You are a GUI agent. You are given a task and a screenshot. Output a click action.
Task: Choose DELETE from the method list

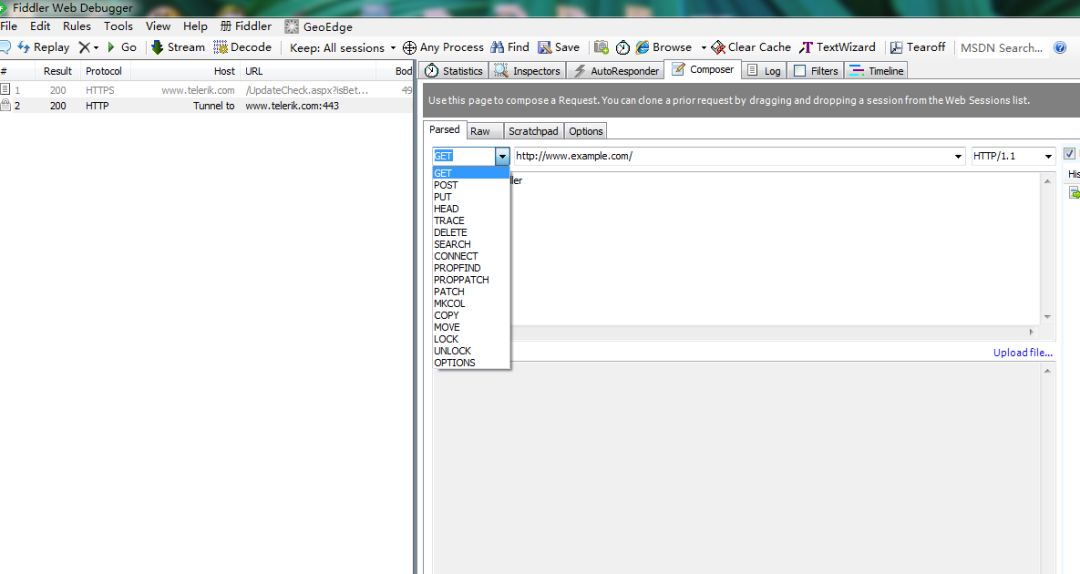[471, 232]
